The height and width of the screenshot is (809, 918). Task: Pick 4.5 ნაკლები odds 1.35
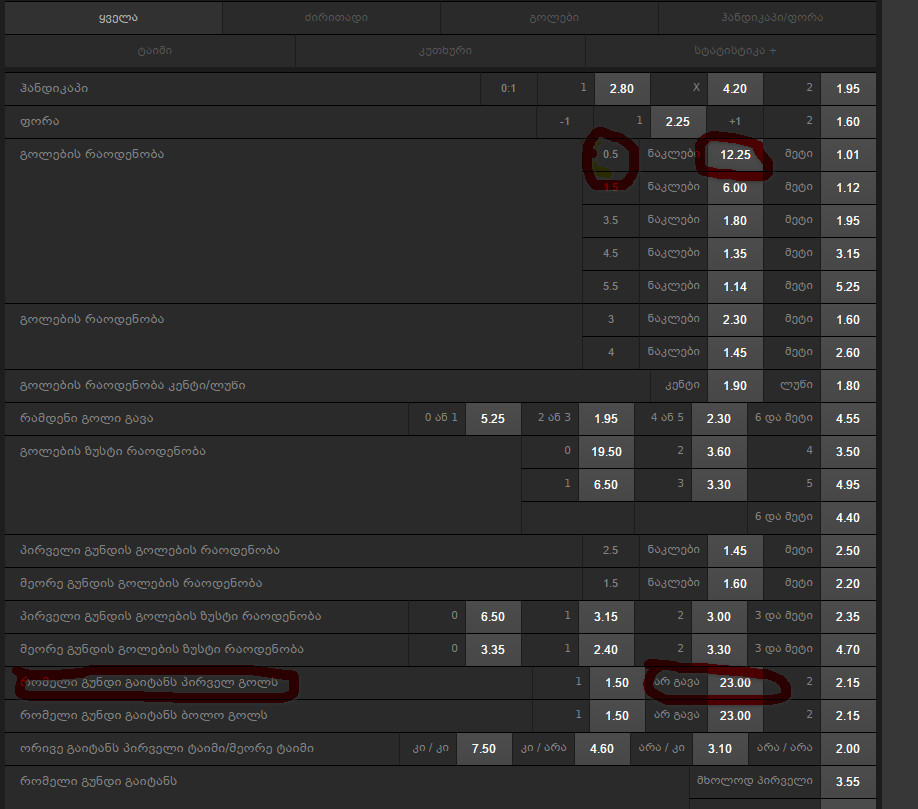(735, 253)
